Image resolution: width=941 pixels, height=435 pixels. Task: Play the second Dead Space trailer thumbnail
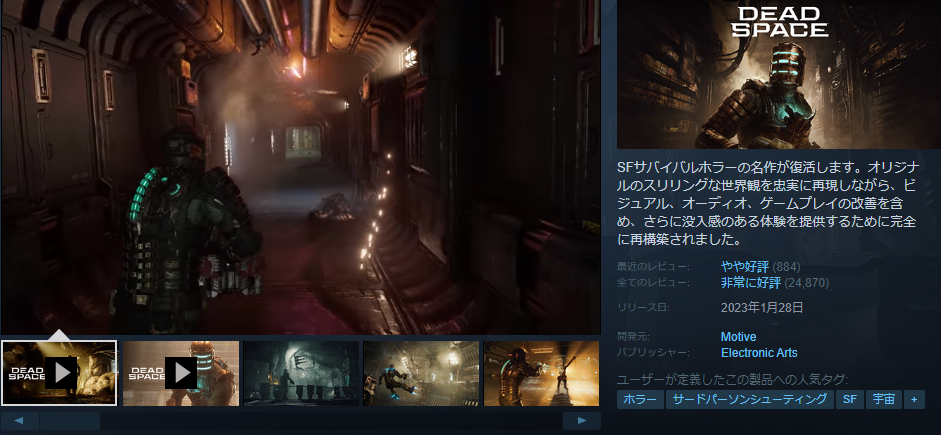181,373
